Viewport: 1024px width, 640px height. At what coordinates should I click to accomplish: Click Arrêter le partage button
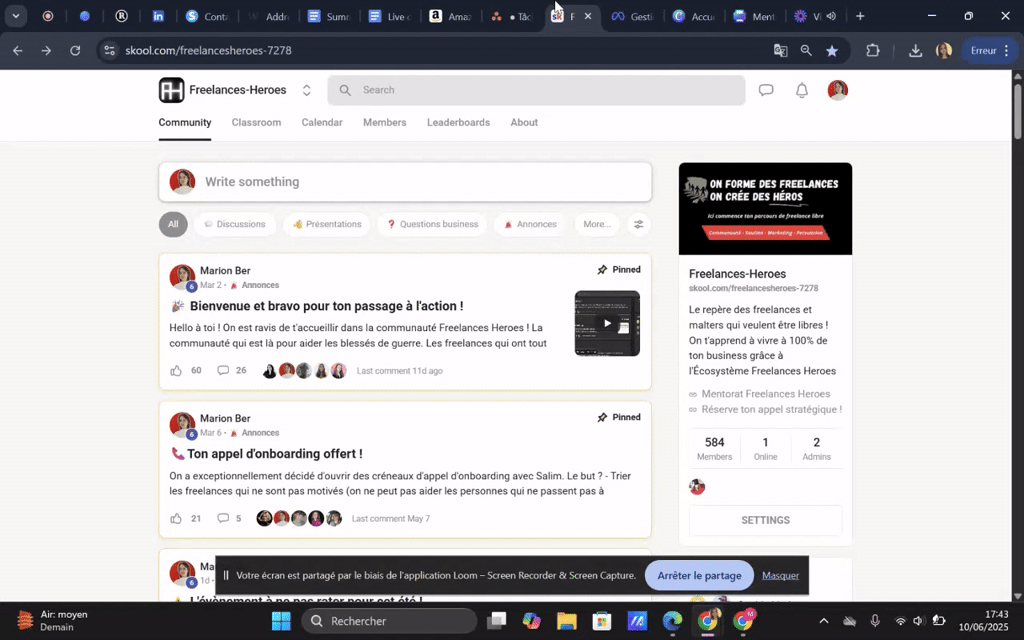(699, 575)
